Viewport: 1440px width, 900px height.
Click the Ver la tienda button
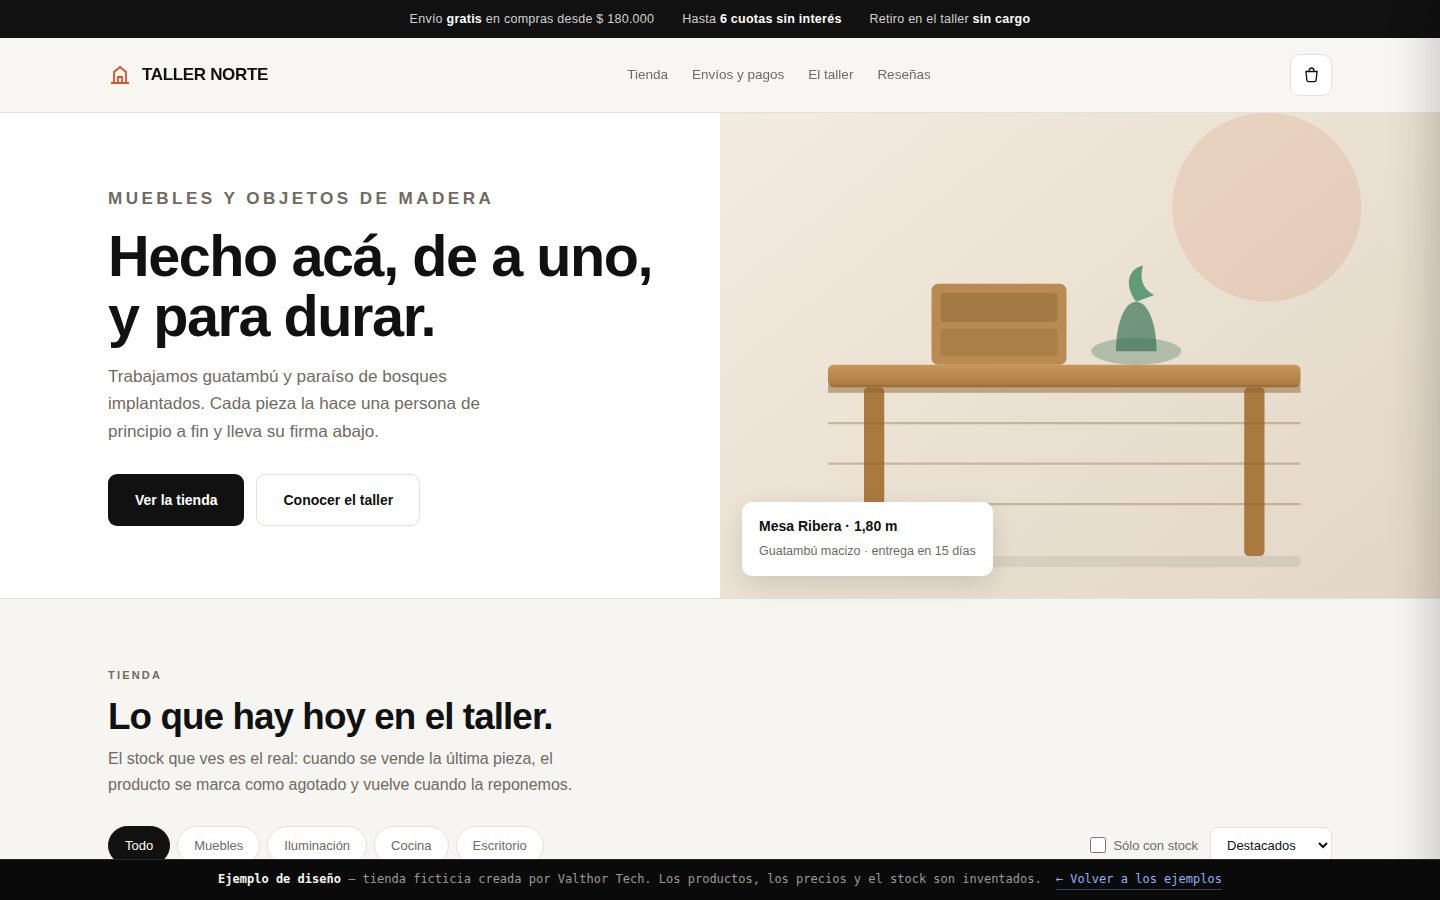tap(176, 500)
